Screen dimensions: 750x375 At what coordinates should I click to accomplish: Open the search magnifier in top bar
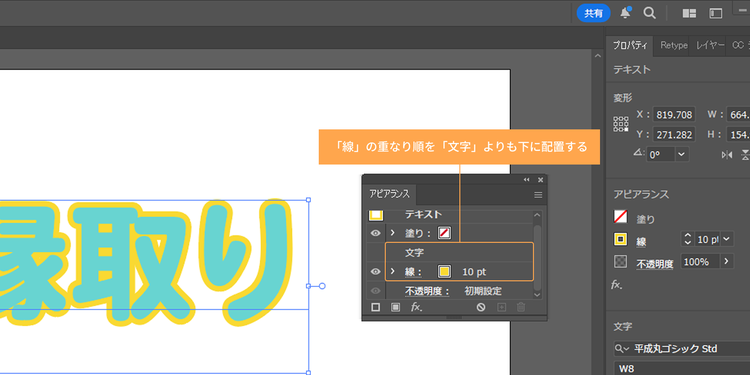[649, 13]
